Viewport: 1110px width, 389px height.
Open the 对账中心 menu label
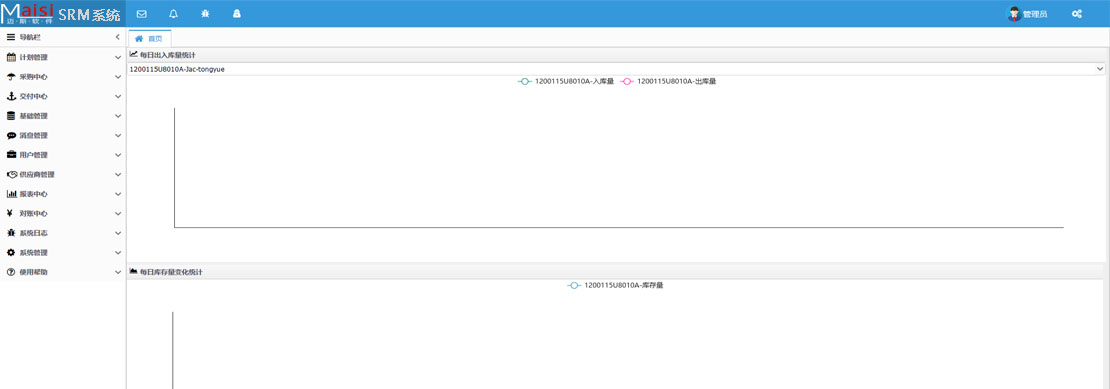[x=33, y=213]
